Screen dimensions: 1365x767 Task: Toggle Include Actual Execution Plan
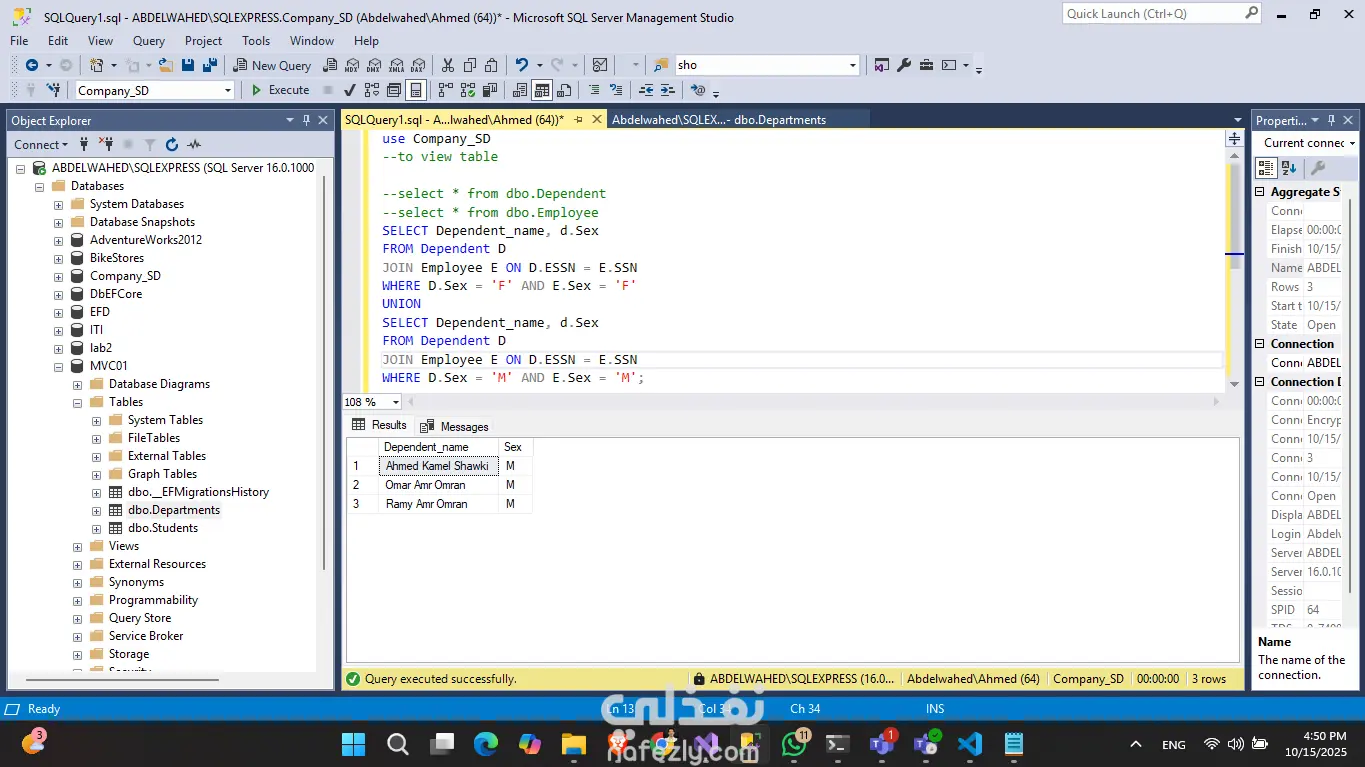point(444,90)
